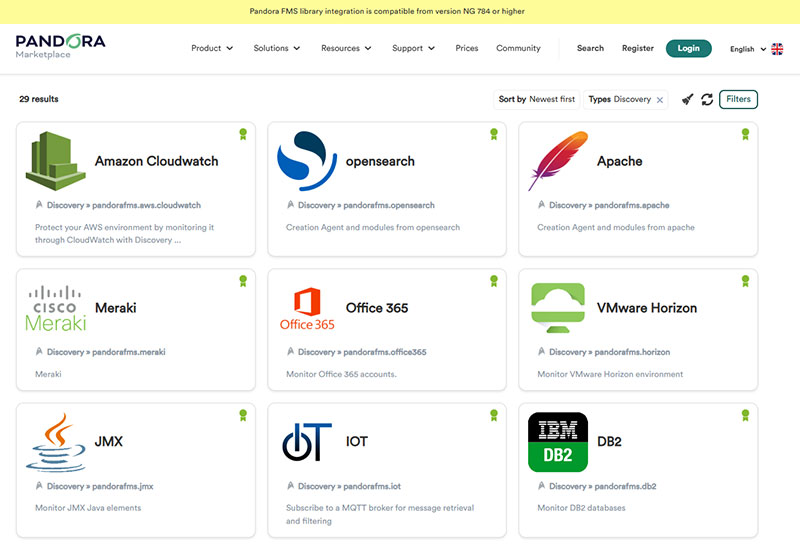Open the Pandora Marketplace logo home link
Viewport: 800px width, 546px height.
(60, 46)
